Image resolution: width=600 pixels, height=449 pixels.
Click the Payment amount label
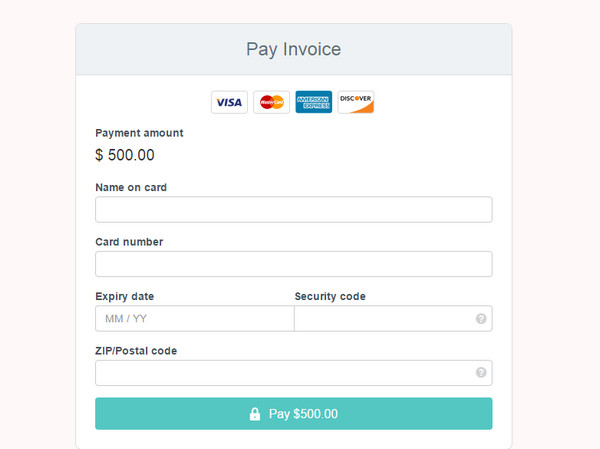[139, 133]
